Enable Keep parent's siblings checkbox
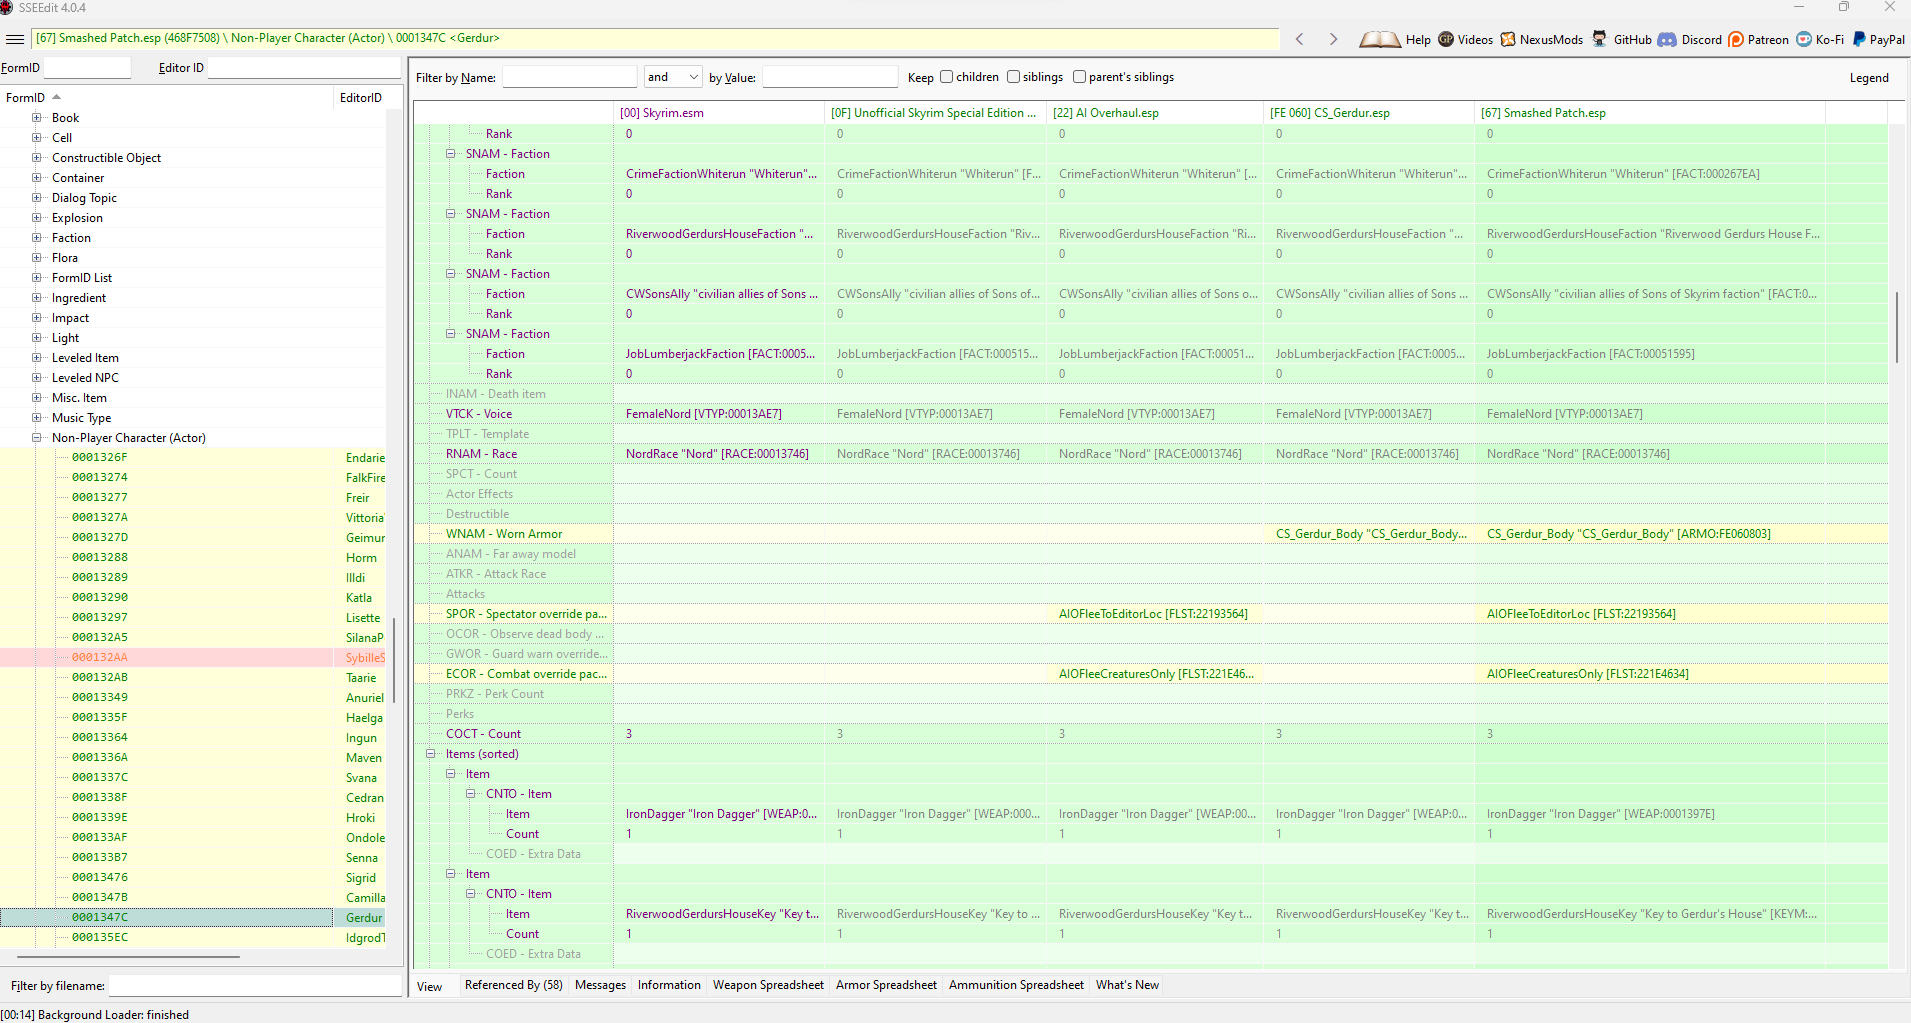 1079,77
